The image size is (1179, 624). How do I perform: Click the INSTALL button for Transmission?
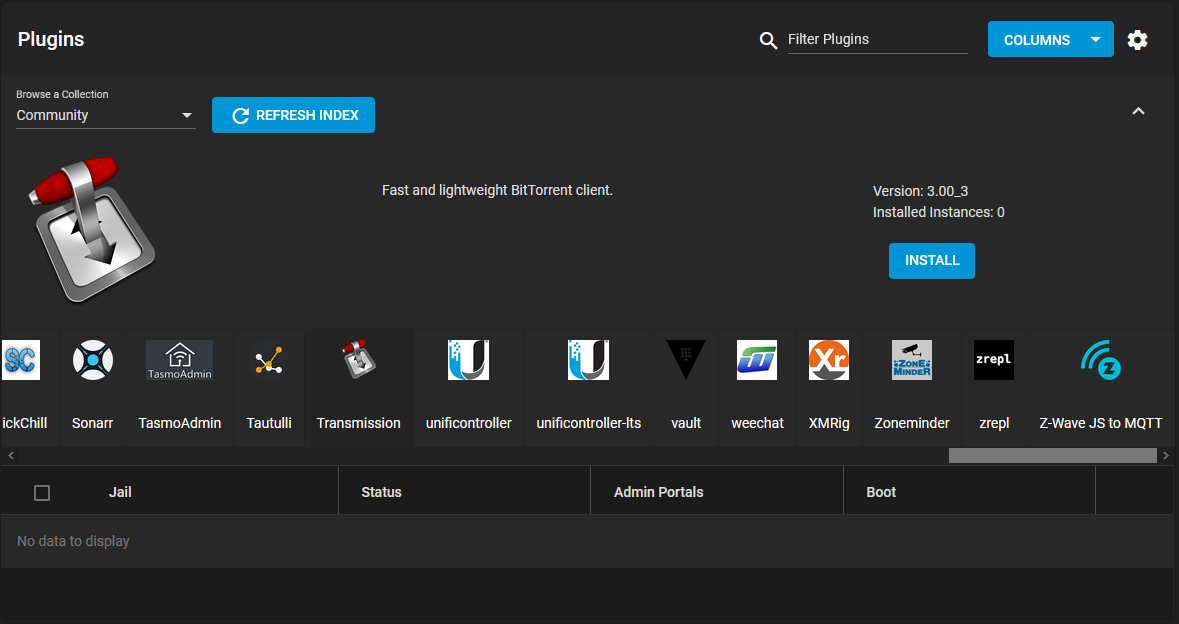(x=932, y=261)
